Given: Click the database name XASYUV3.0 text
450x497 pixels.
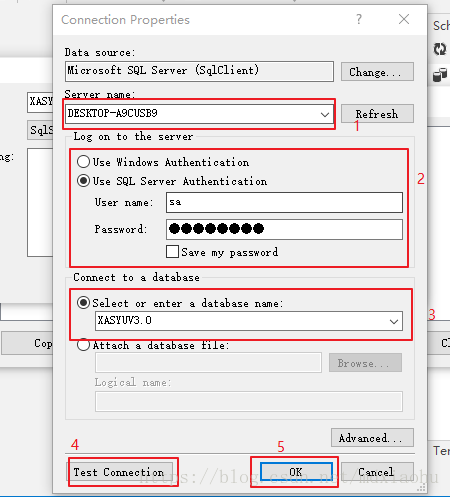Looking at the screenshot, I should (x=124, y=320).
